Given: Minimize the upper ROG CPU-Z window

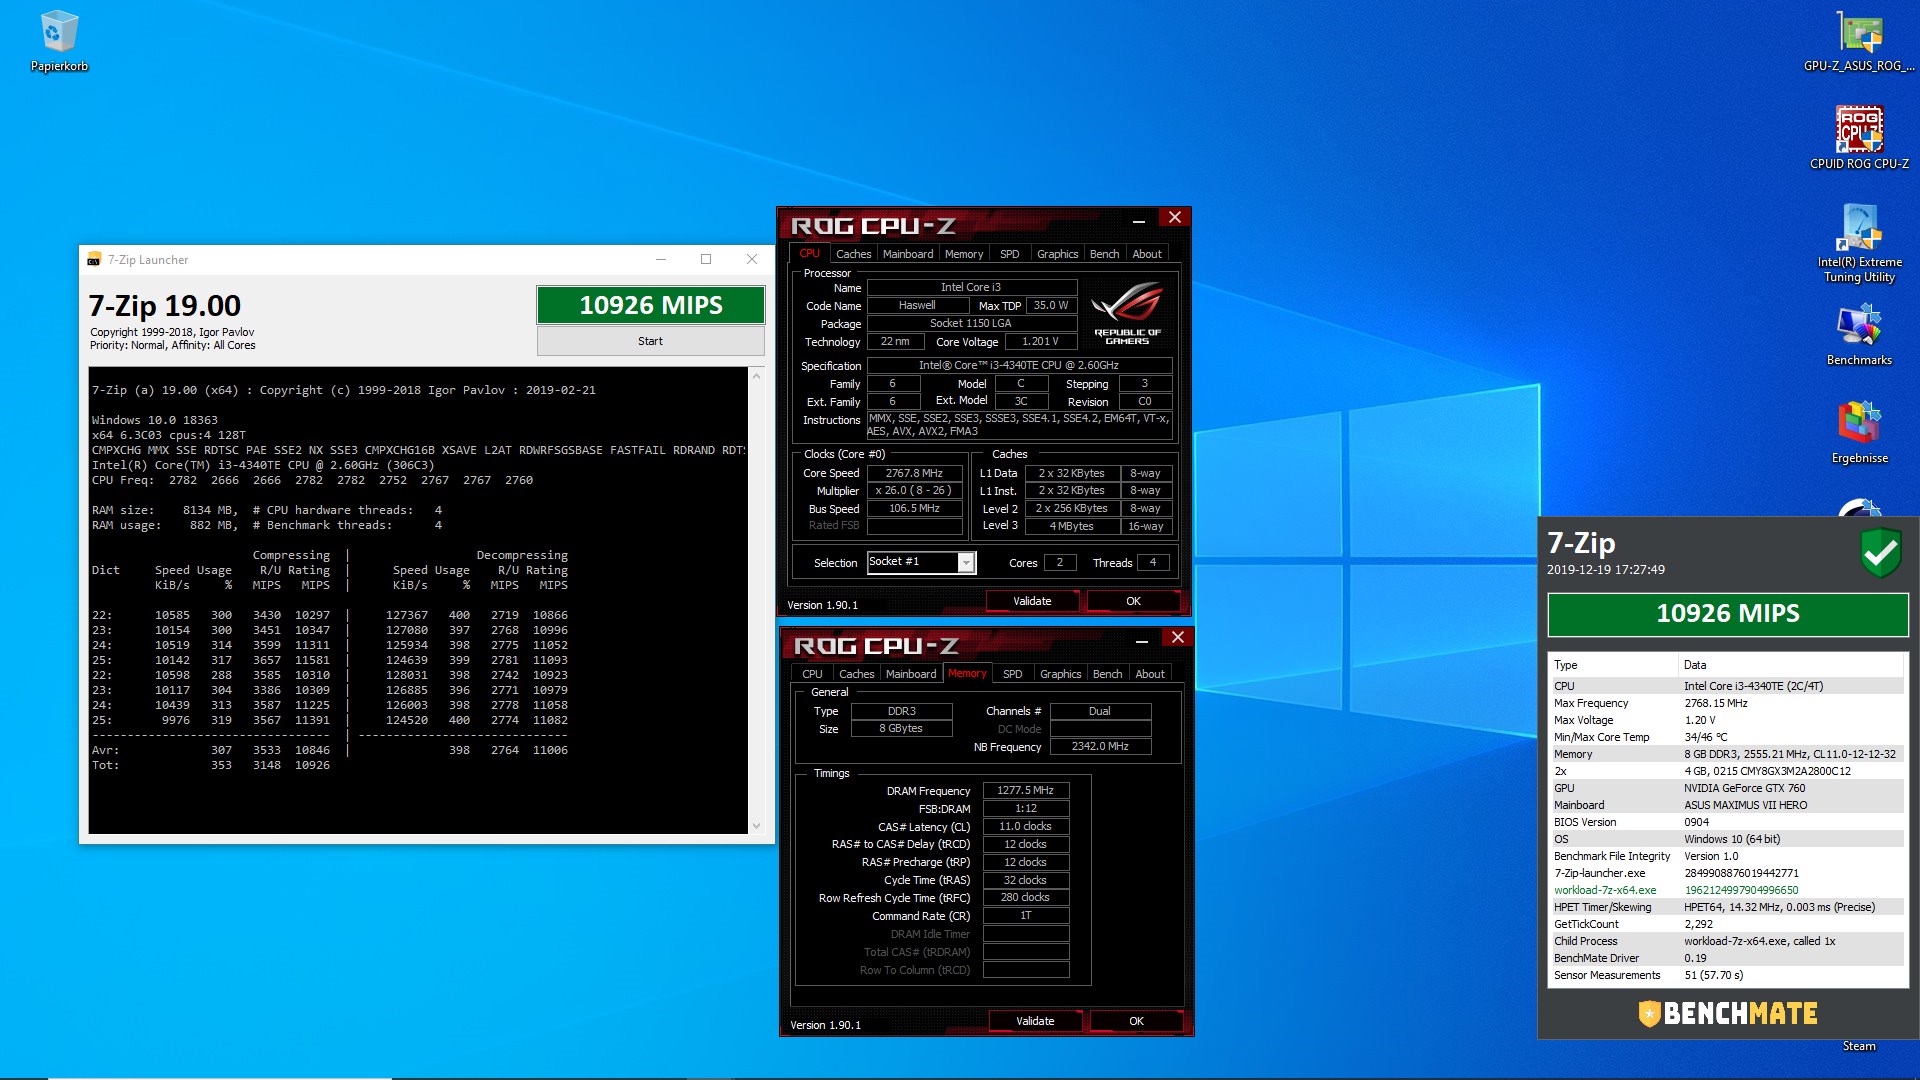Looking at the screenshot, I should (1138, 219).
